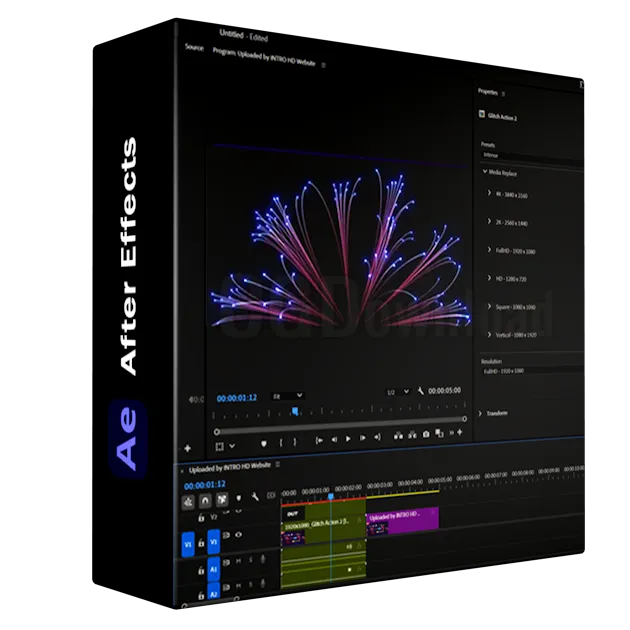Toggle lock on V1 track
630x630 pixels.
pyautogui.click(x=201, y=543)
